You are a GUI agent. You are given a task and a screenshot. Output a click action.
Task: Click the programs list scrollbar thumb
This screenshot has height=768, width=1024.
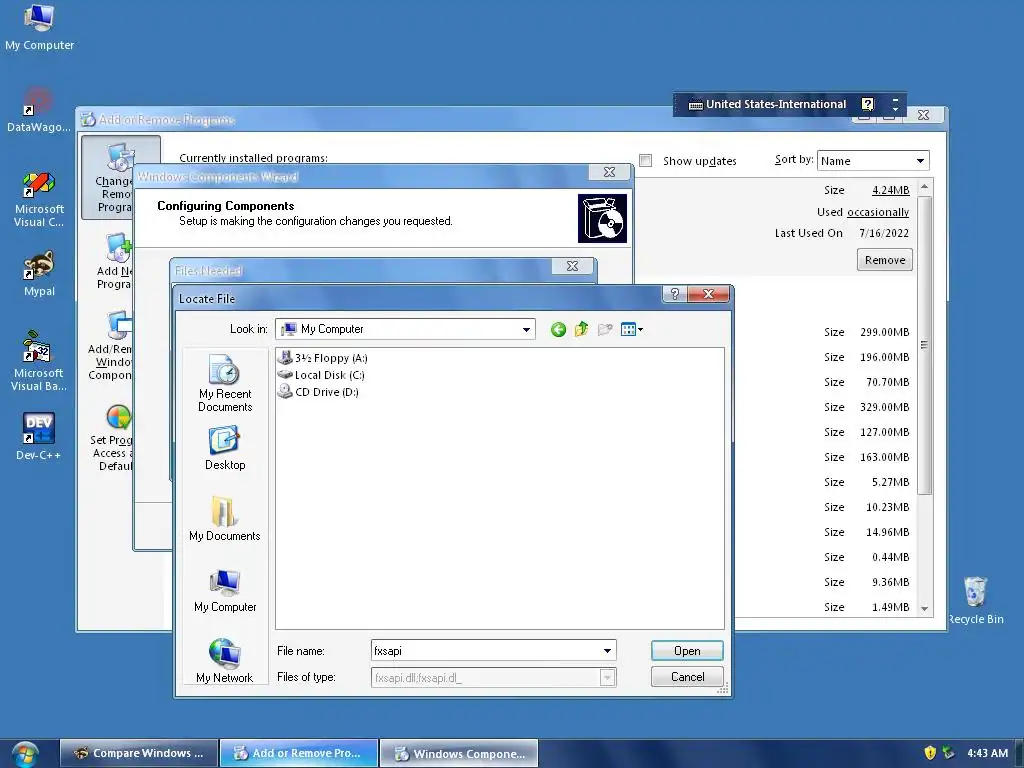pos(924,345)
